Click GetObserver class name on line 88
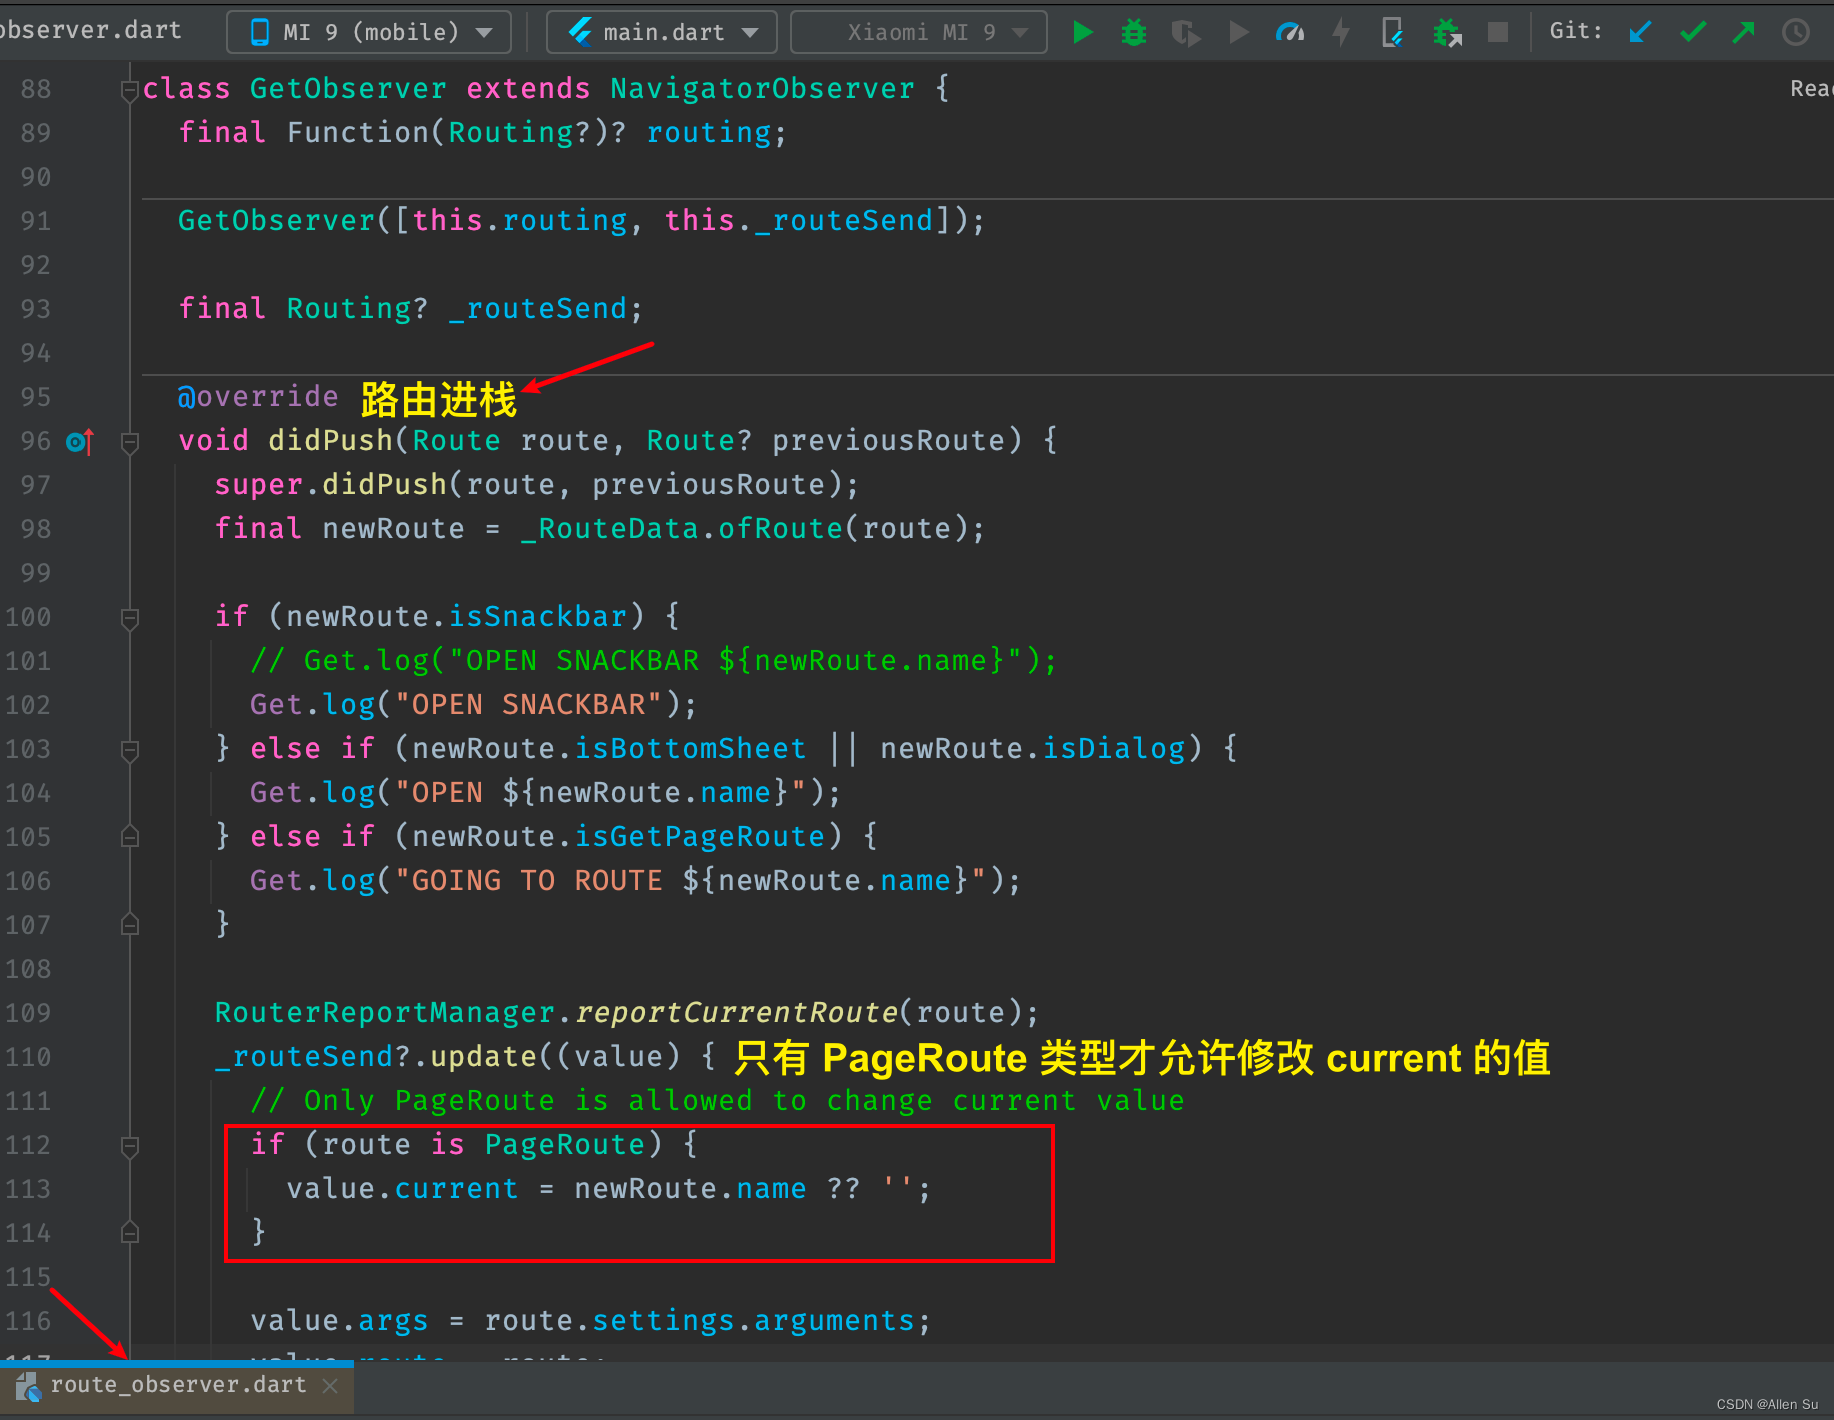1834x1420 pixels. [x=348, y=89]
